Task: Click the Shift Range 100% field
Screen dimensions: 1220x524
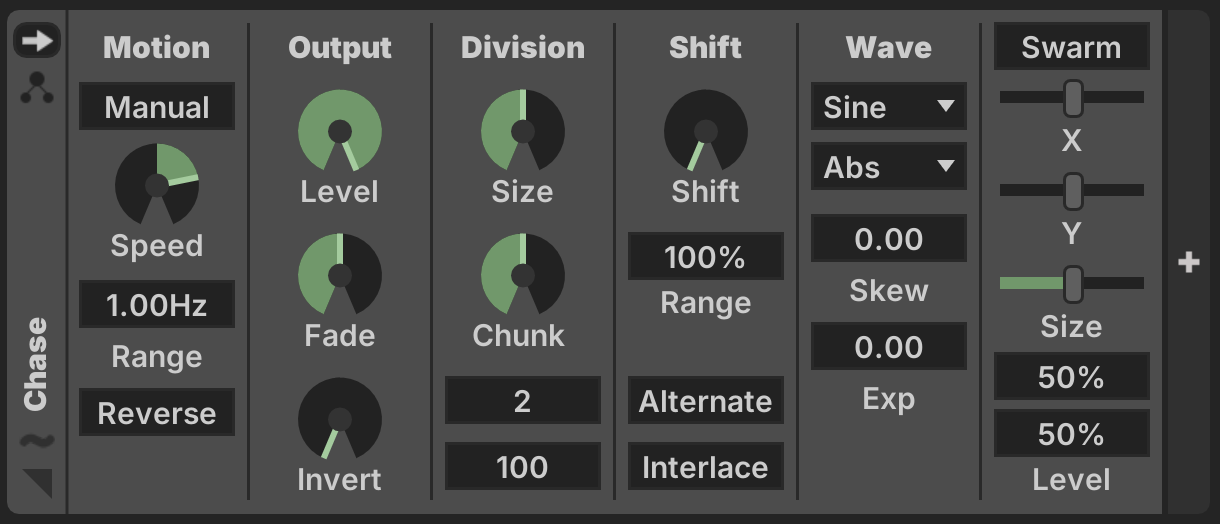Action: pyautogui.click(x=706, y=257)
